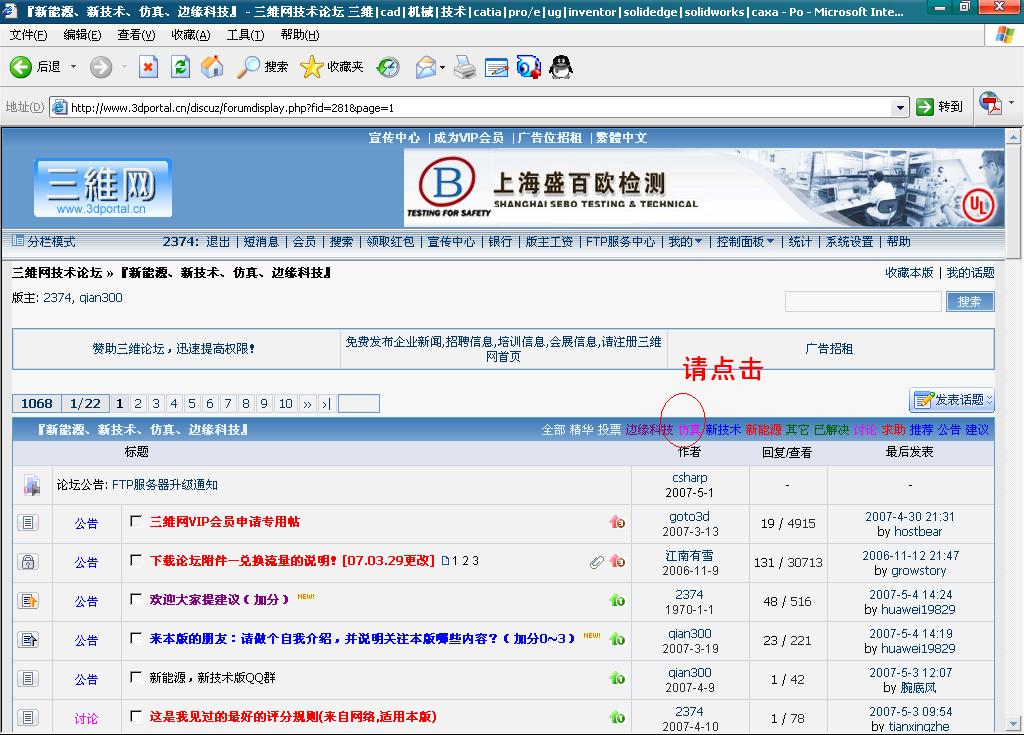Tick checkbox for 这是我见过的最好的评分规则 thread
1024x735 pixels.
click(136, 716)
